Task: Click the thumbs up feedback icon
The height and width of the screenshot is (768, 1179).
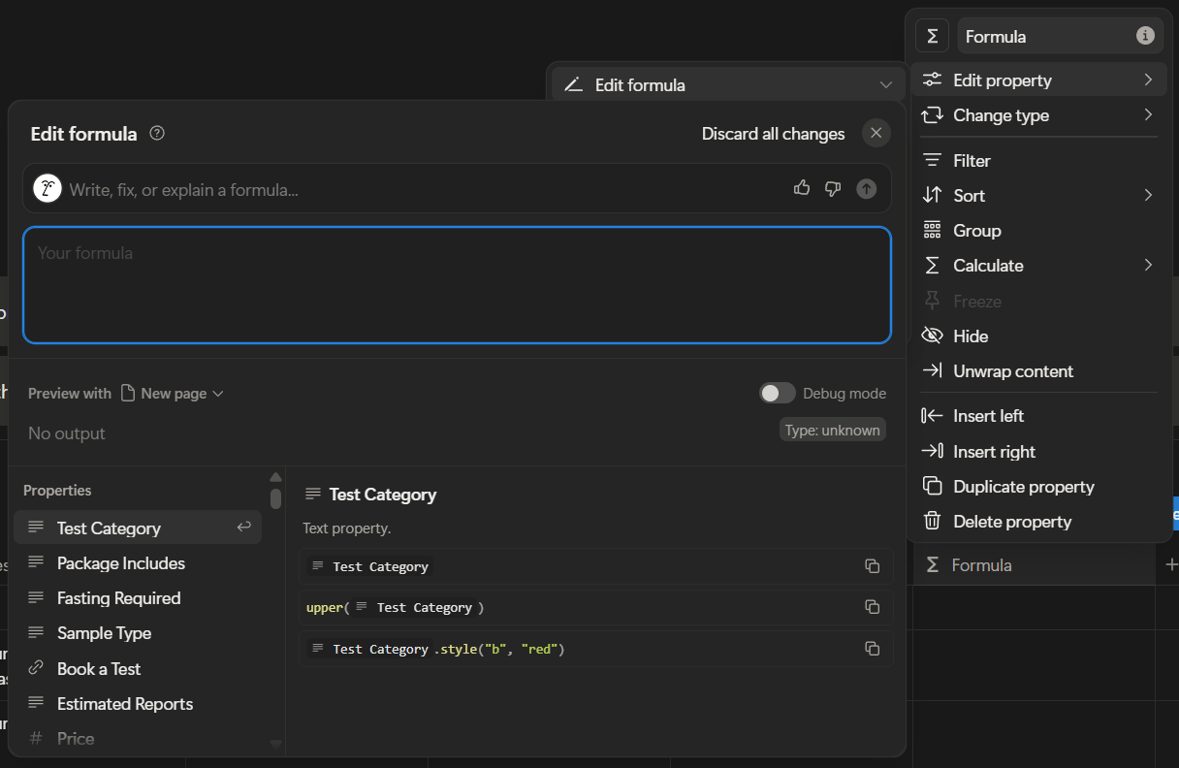Action: pyautogui.click(x=801, y=188)
